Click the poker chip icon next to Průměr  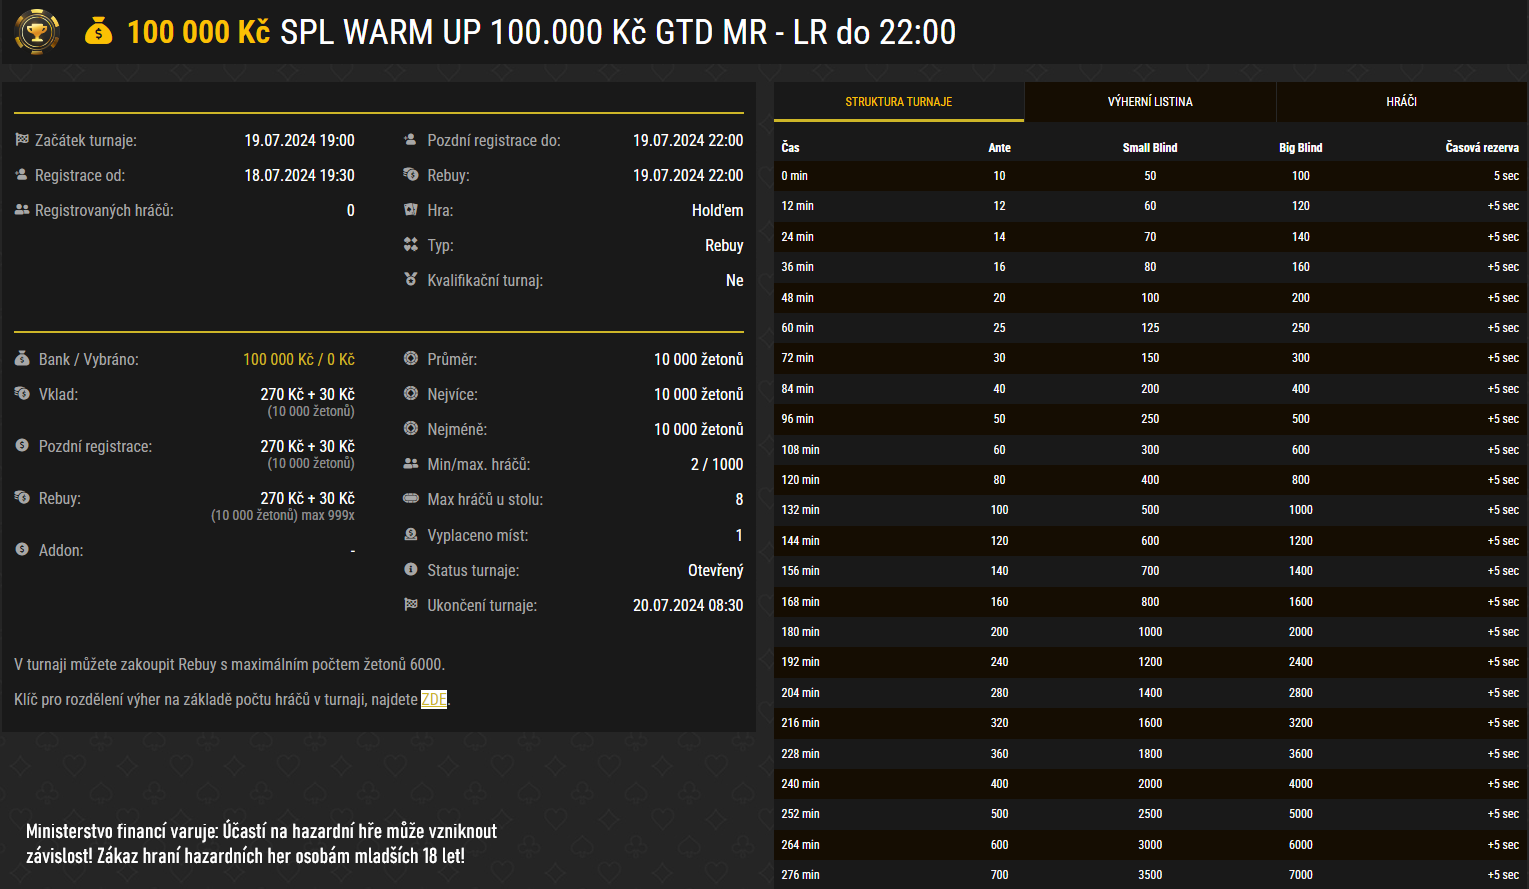click(x=410, y=359)
